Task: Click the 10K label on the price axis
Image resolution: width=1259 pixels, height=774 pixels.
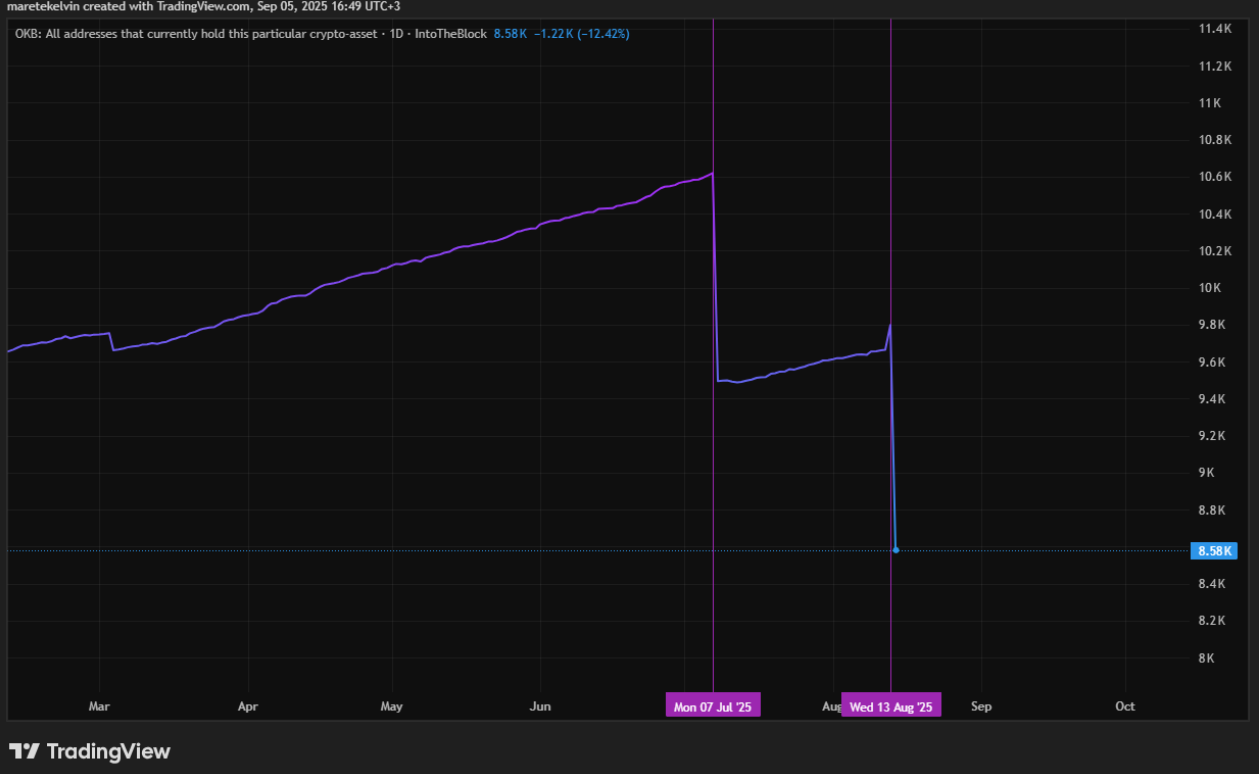Action: (1210, 288)
